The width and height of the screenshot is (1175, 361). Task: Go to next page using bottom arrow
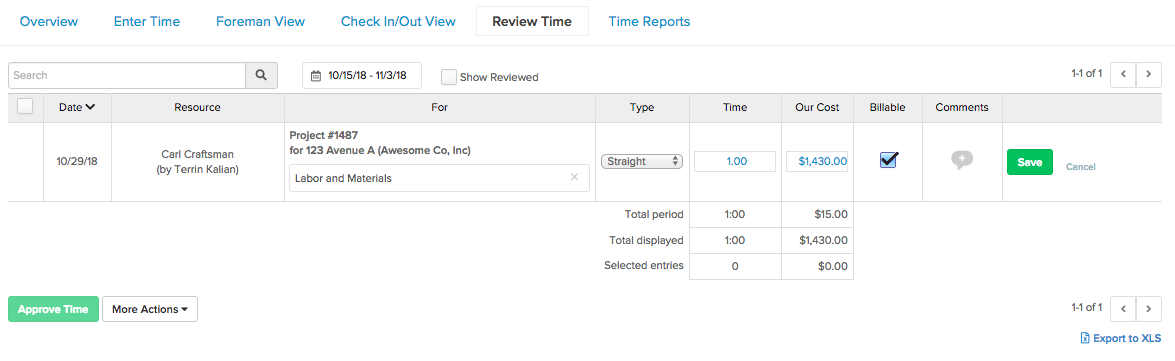tap(1148, 308)
